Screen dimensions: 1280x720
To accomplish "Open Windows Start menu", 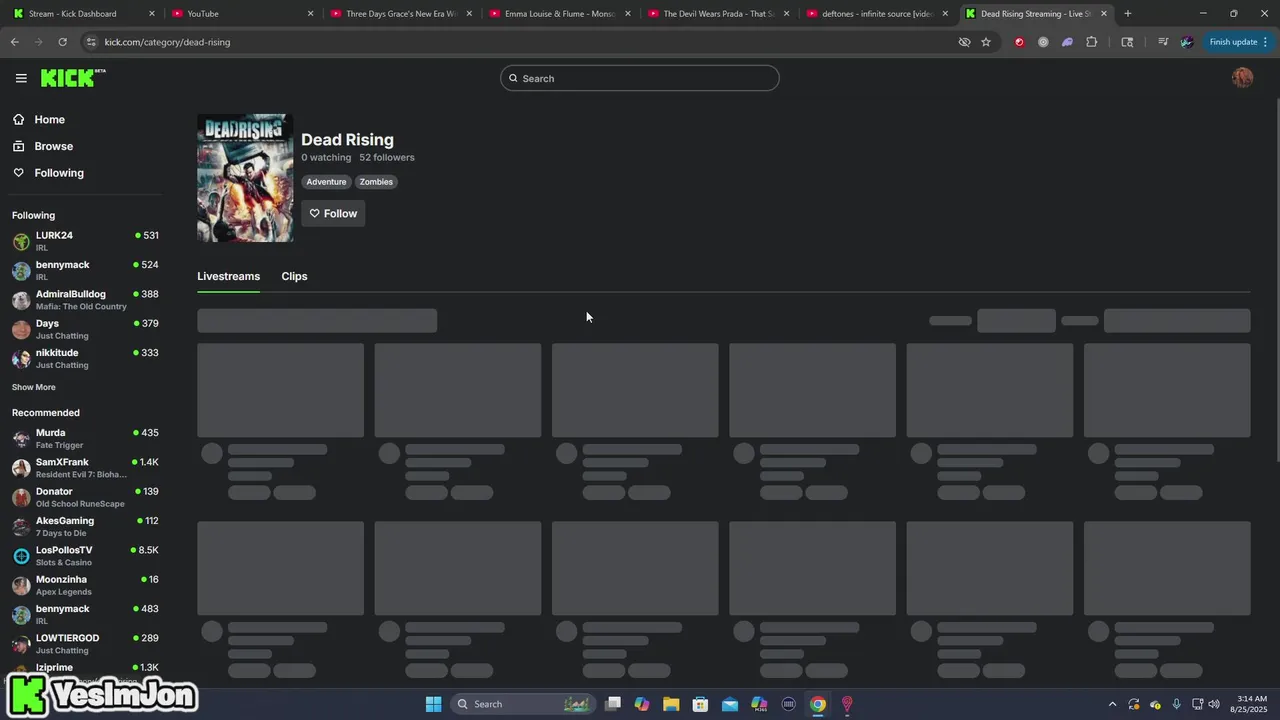I will (x=433, y=704).
